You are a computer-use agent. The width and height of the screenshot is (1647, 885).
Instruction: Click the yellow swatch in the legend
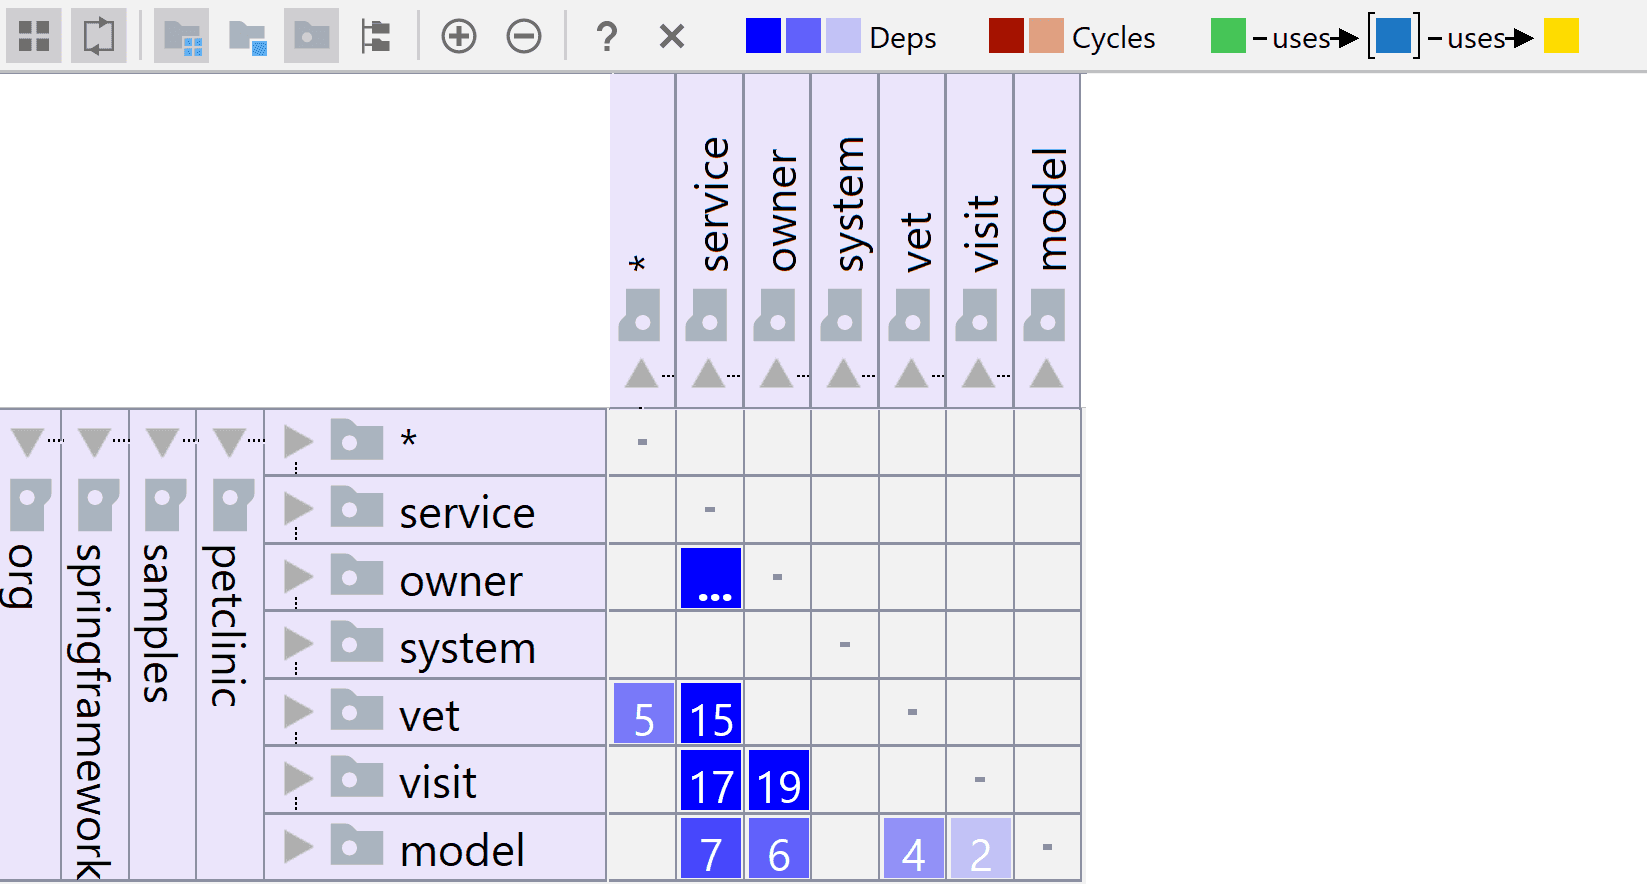(1560, 37)
